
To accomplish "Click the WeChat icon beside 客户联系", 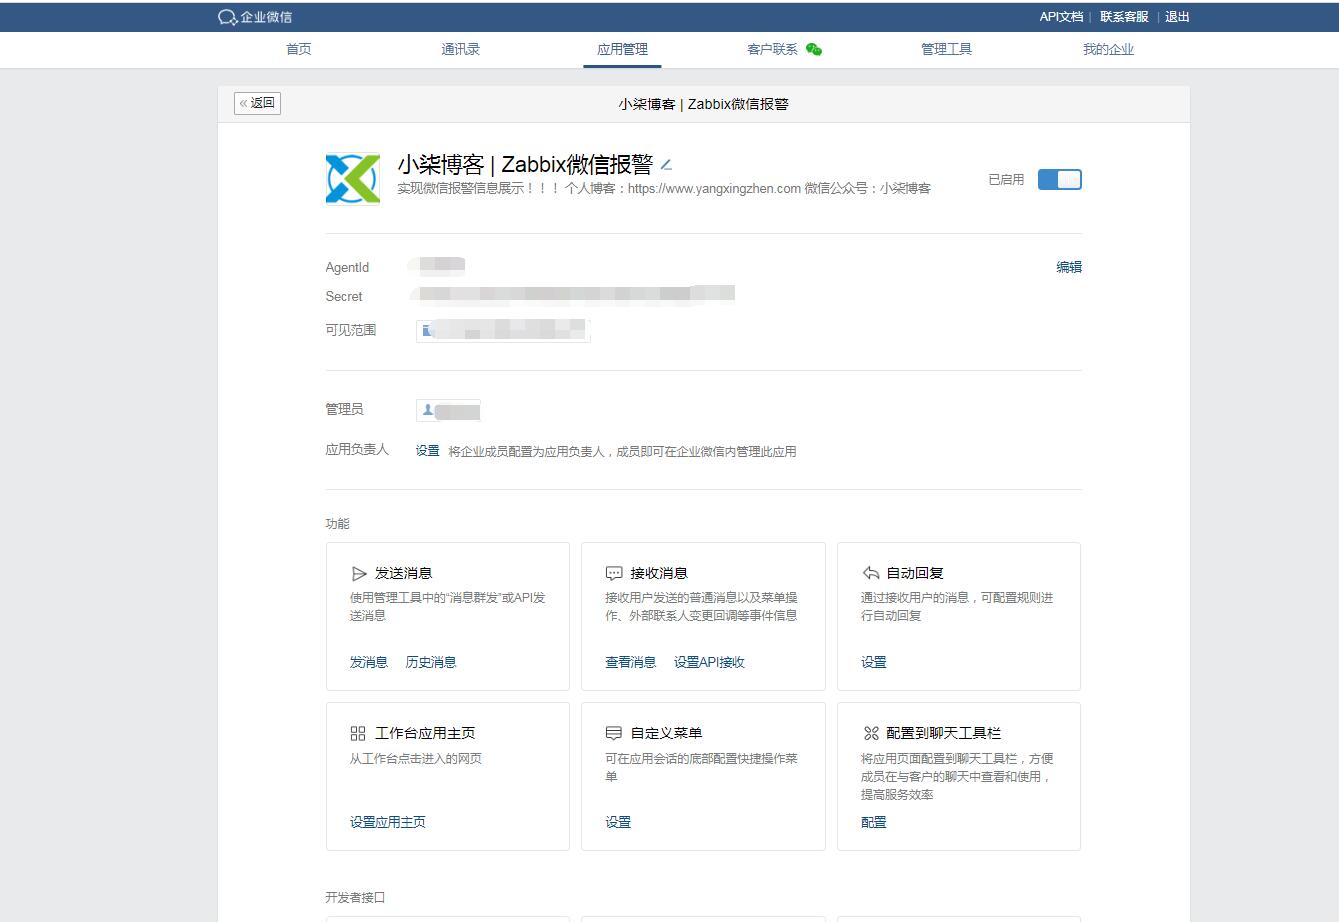I will coord(814,49).
